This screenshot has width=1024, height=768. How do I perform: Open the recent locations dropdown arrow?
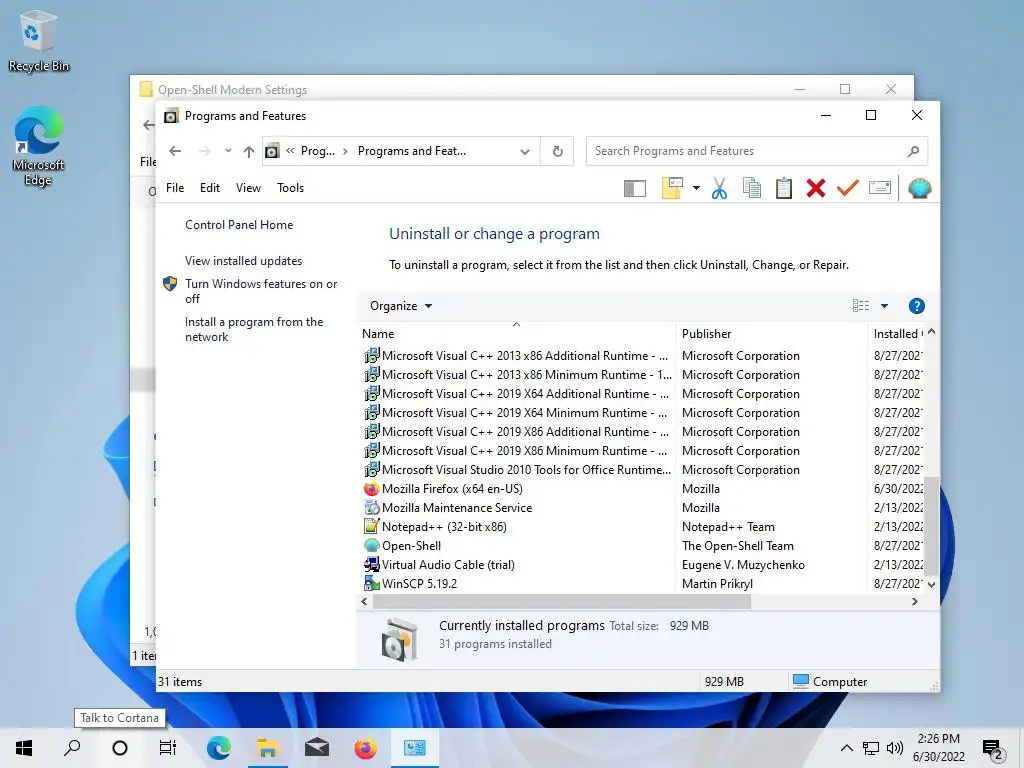[228, 151]
